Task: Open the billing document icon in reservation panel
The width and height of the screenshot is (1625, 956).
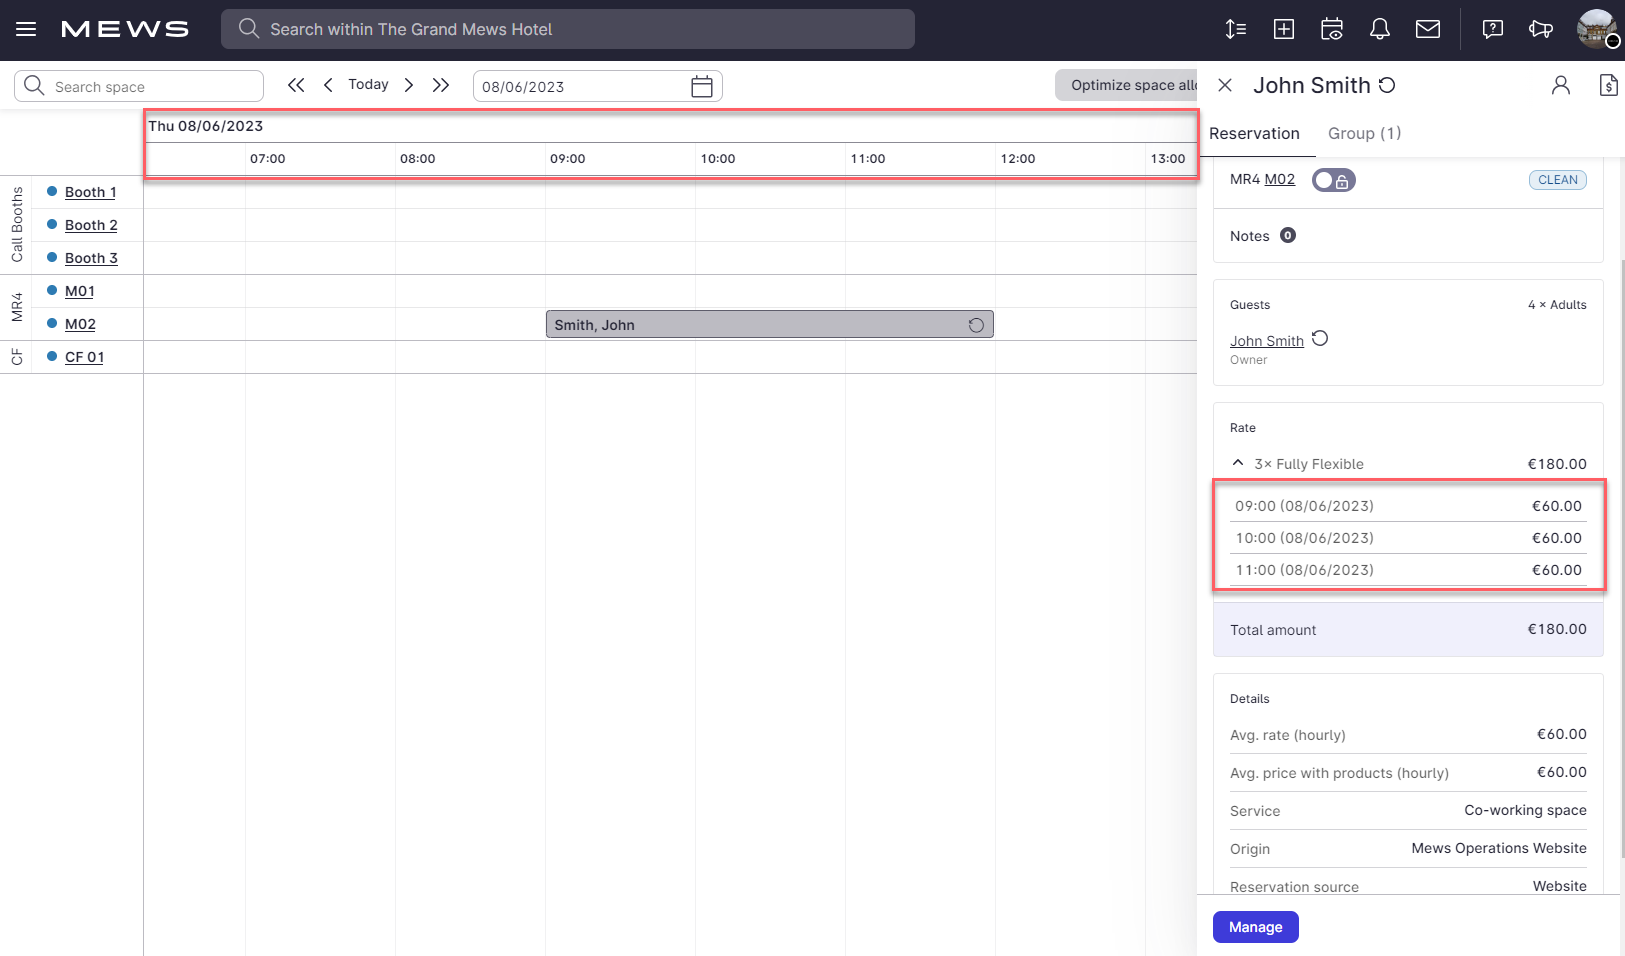Action: pos(1608,85)
